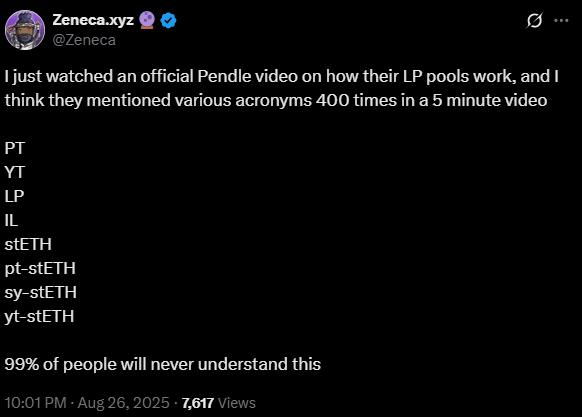Click the YT acronym line
This screenshot has height=417, width=582.
click(x=15, y=172)
